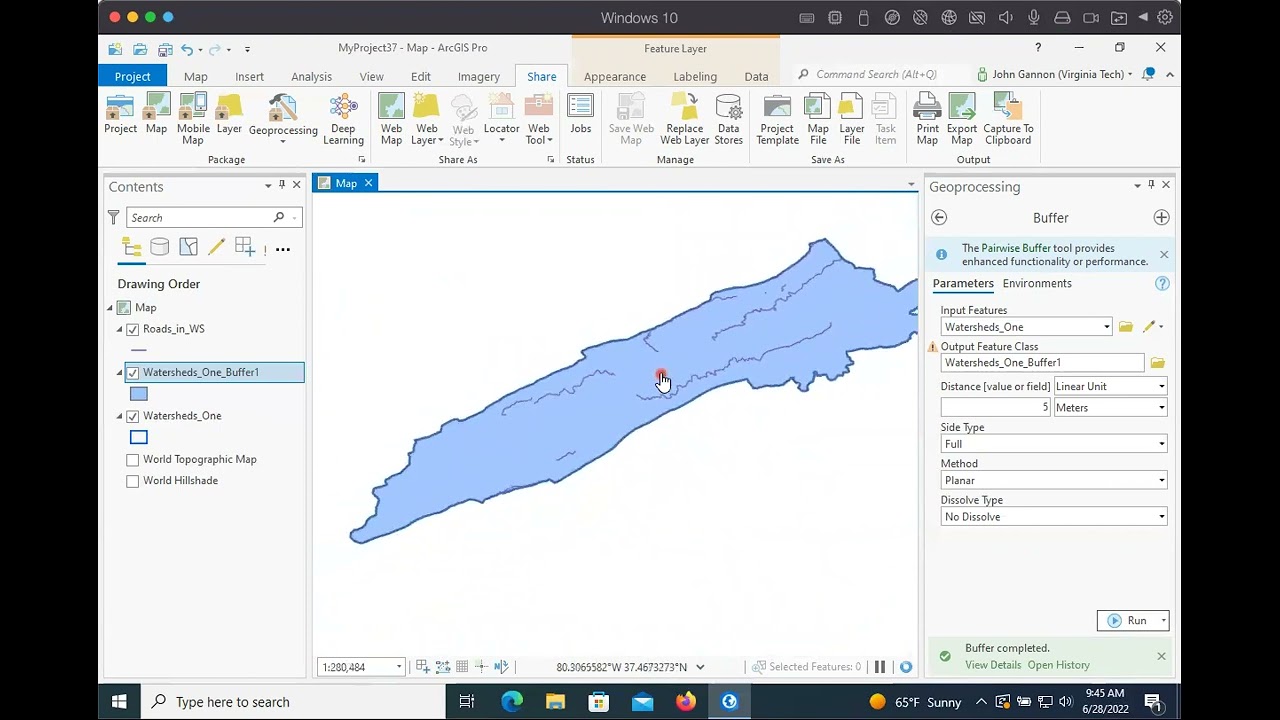Pause map drawing
Screen dimensions: 1280x720
coord(880,667)
